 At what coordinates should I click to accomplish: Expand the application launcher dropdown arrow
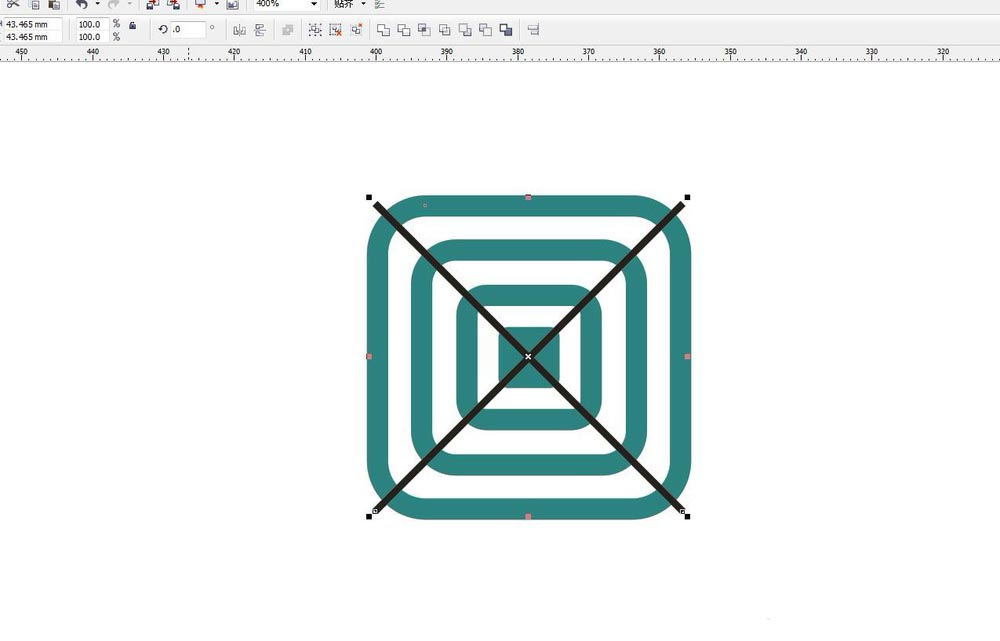[216, 4]
